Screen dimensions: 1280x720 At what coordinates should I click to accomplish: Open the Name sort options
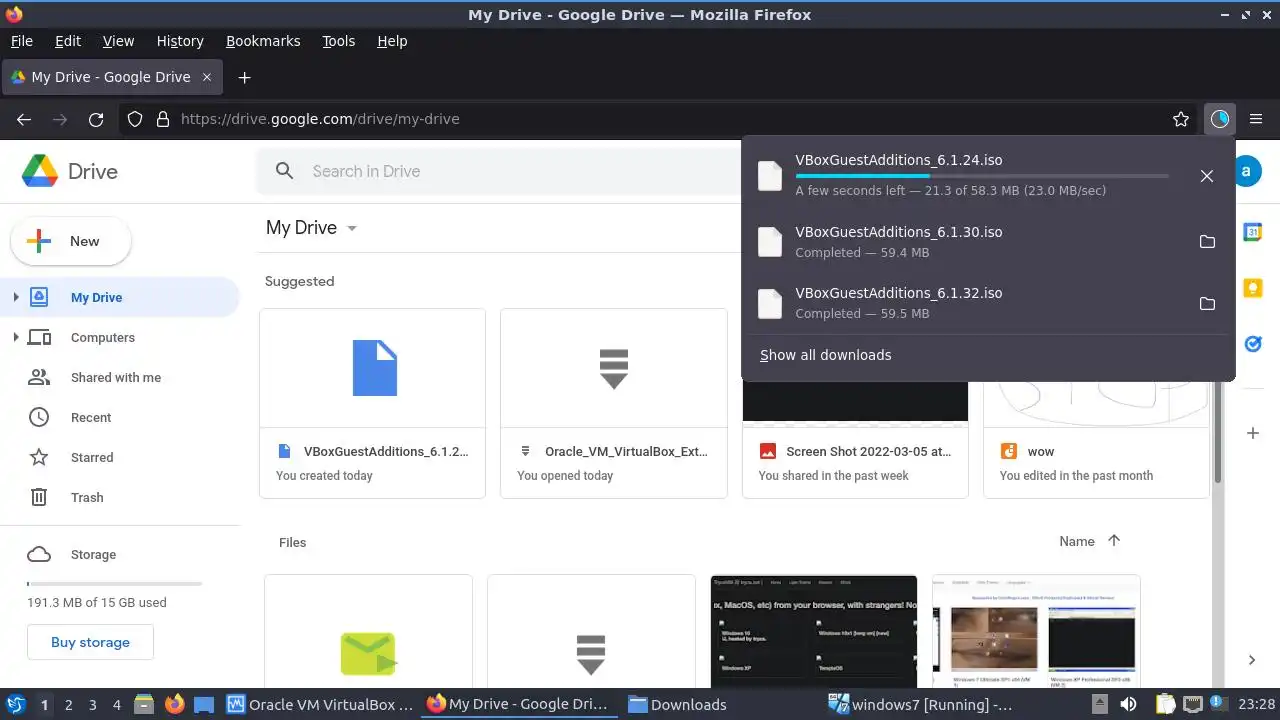pos(1077,541)
